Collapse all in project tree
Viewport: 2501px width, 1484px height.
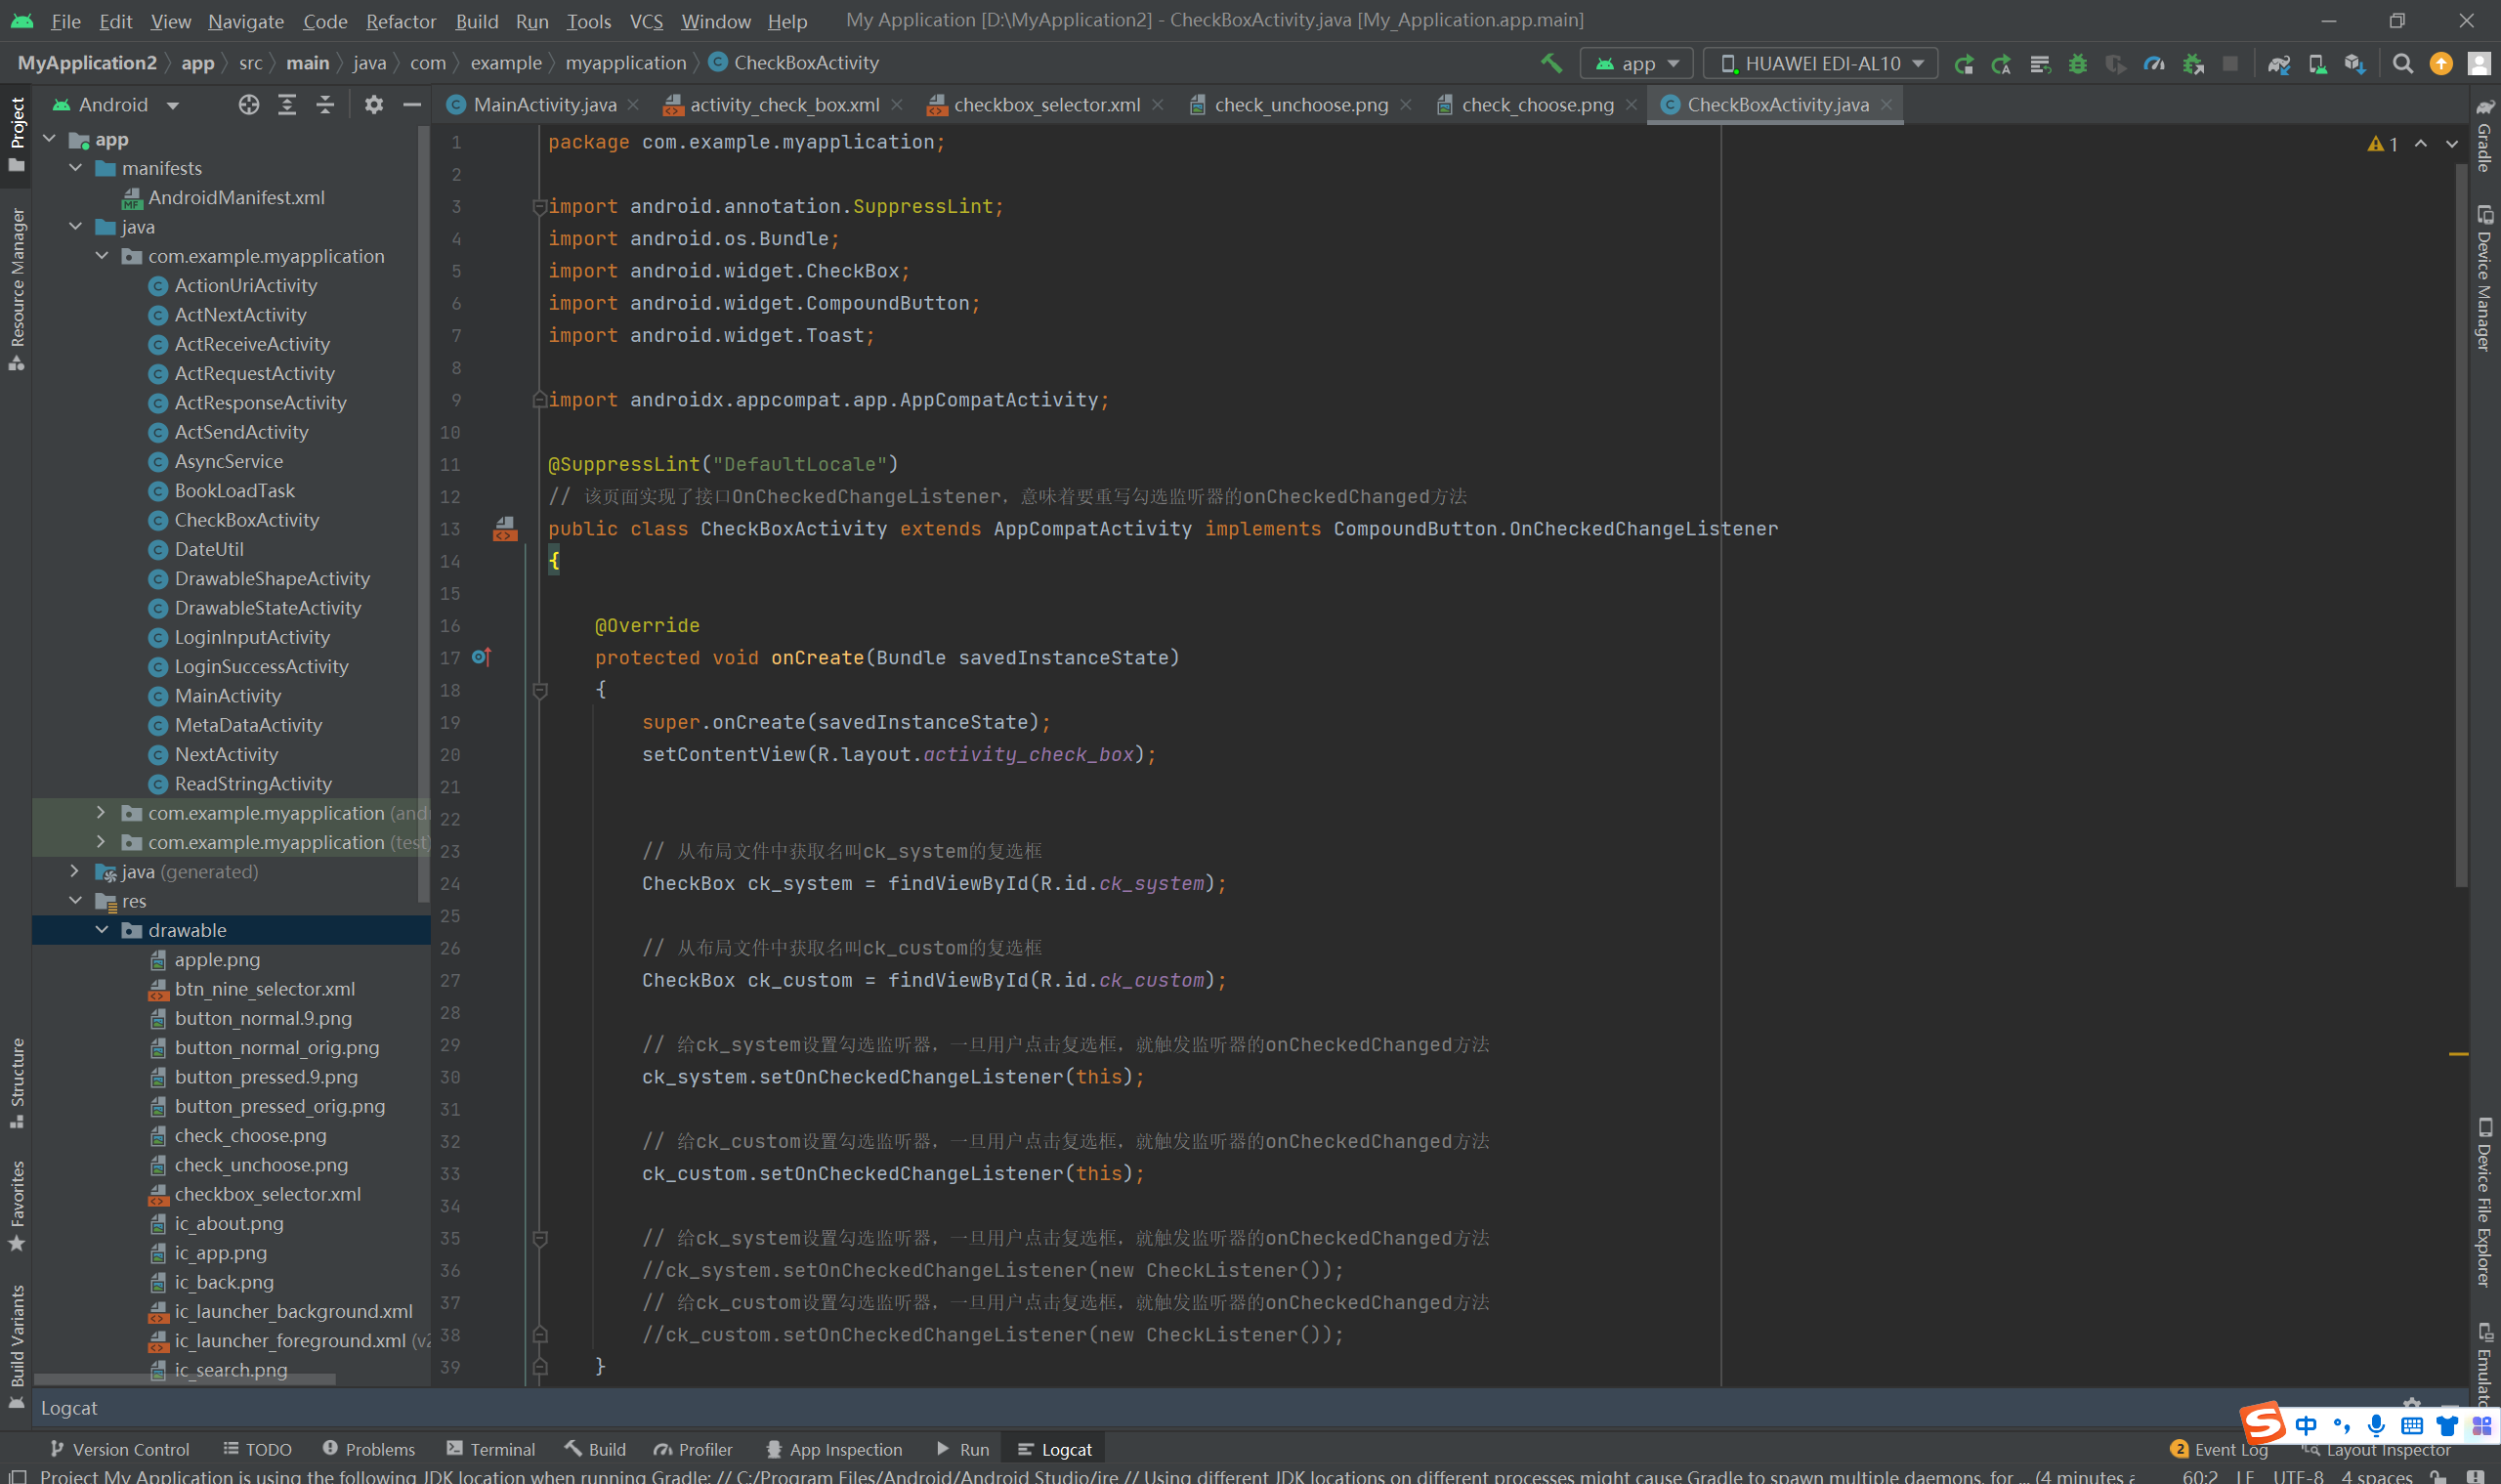pyautogui.click(x=325, y=105)
